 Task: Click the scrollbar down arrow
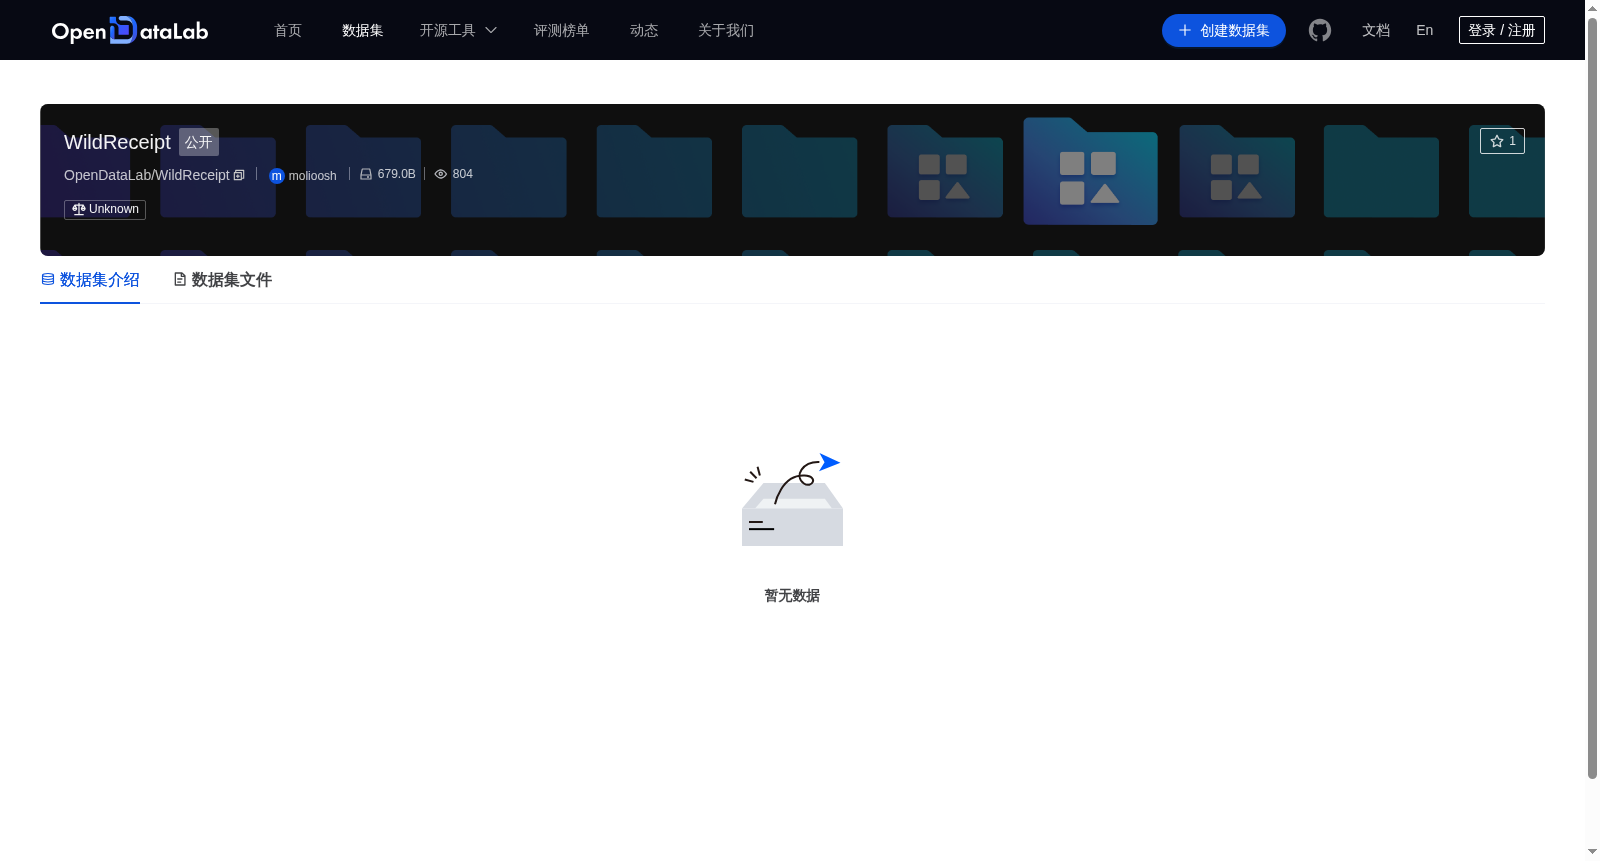click(x=1592, y=852)
